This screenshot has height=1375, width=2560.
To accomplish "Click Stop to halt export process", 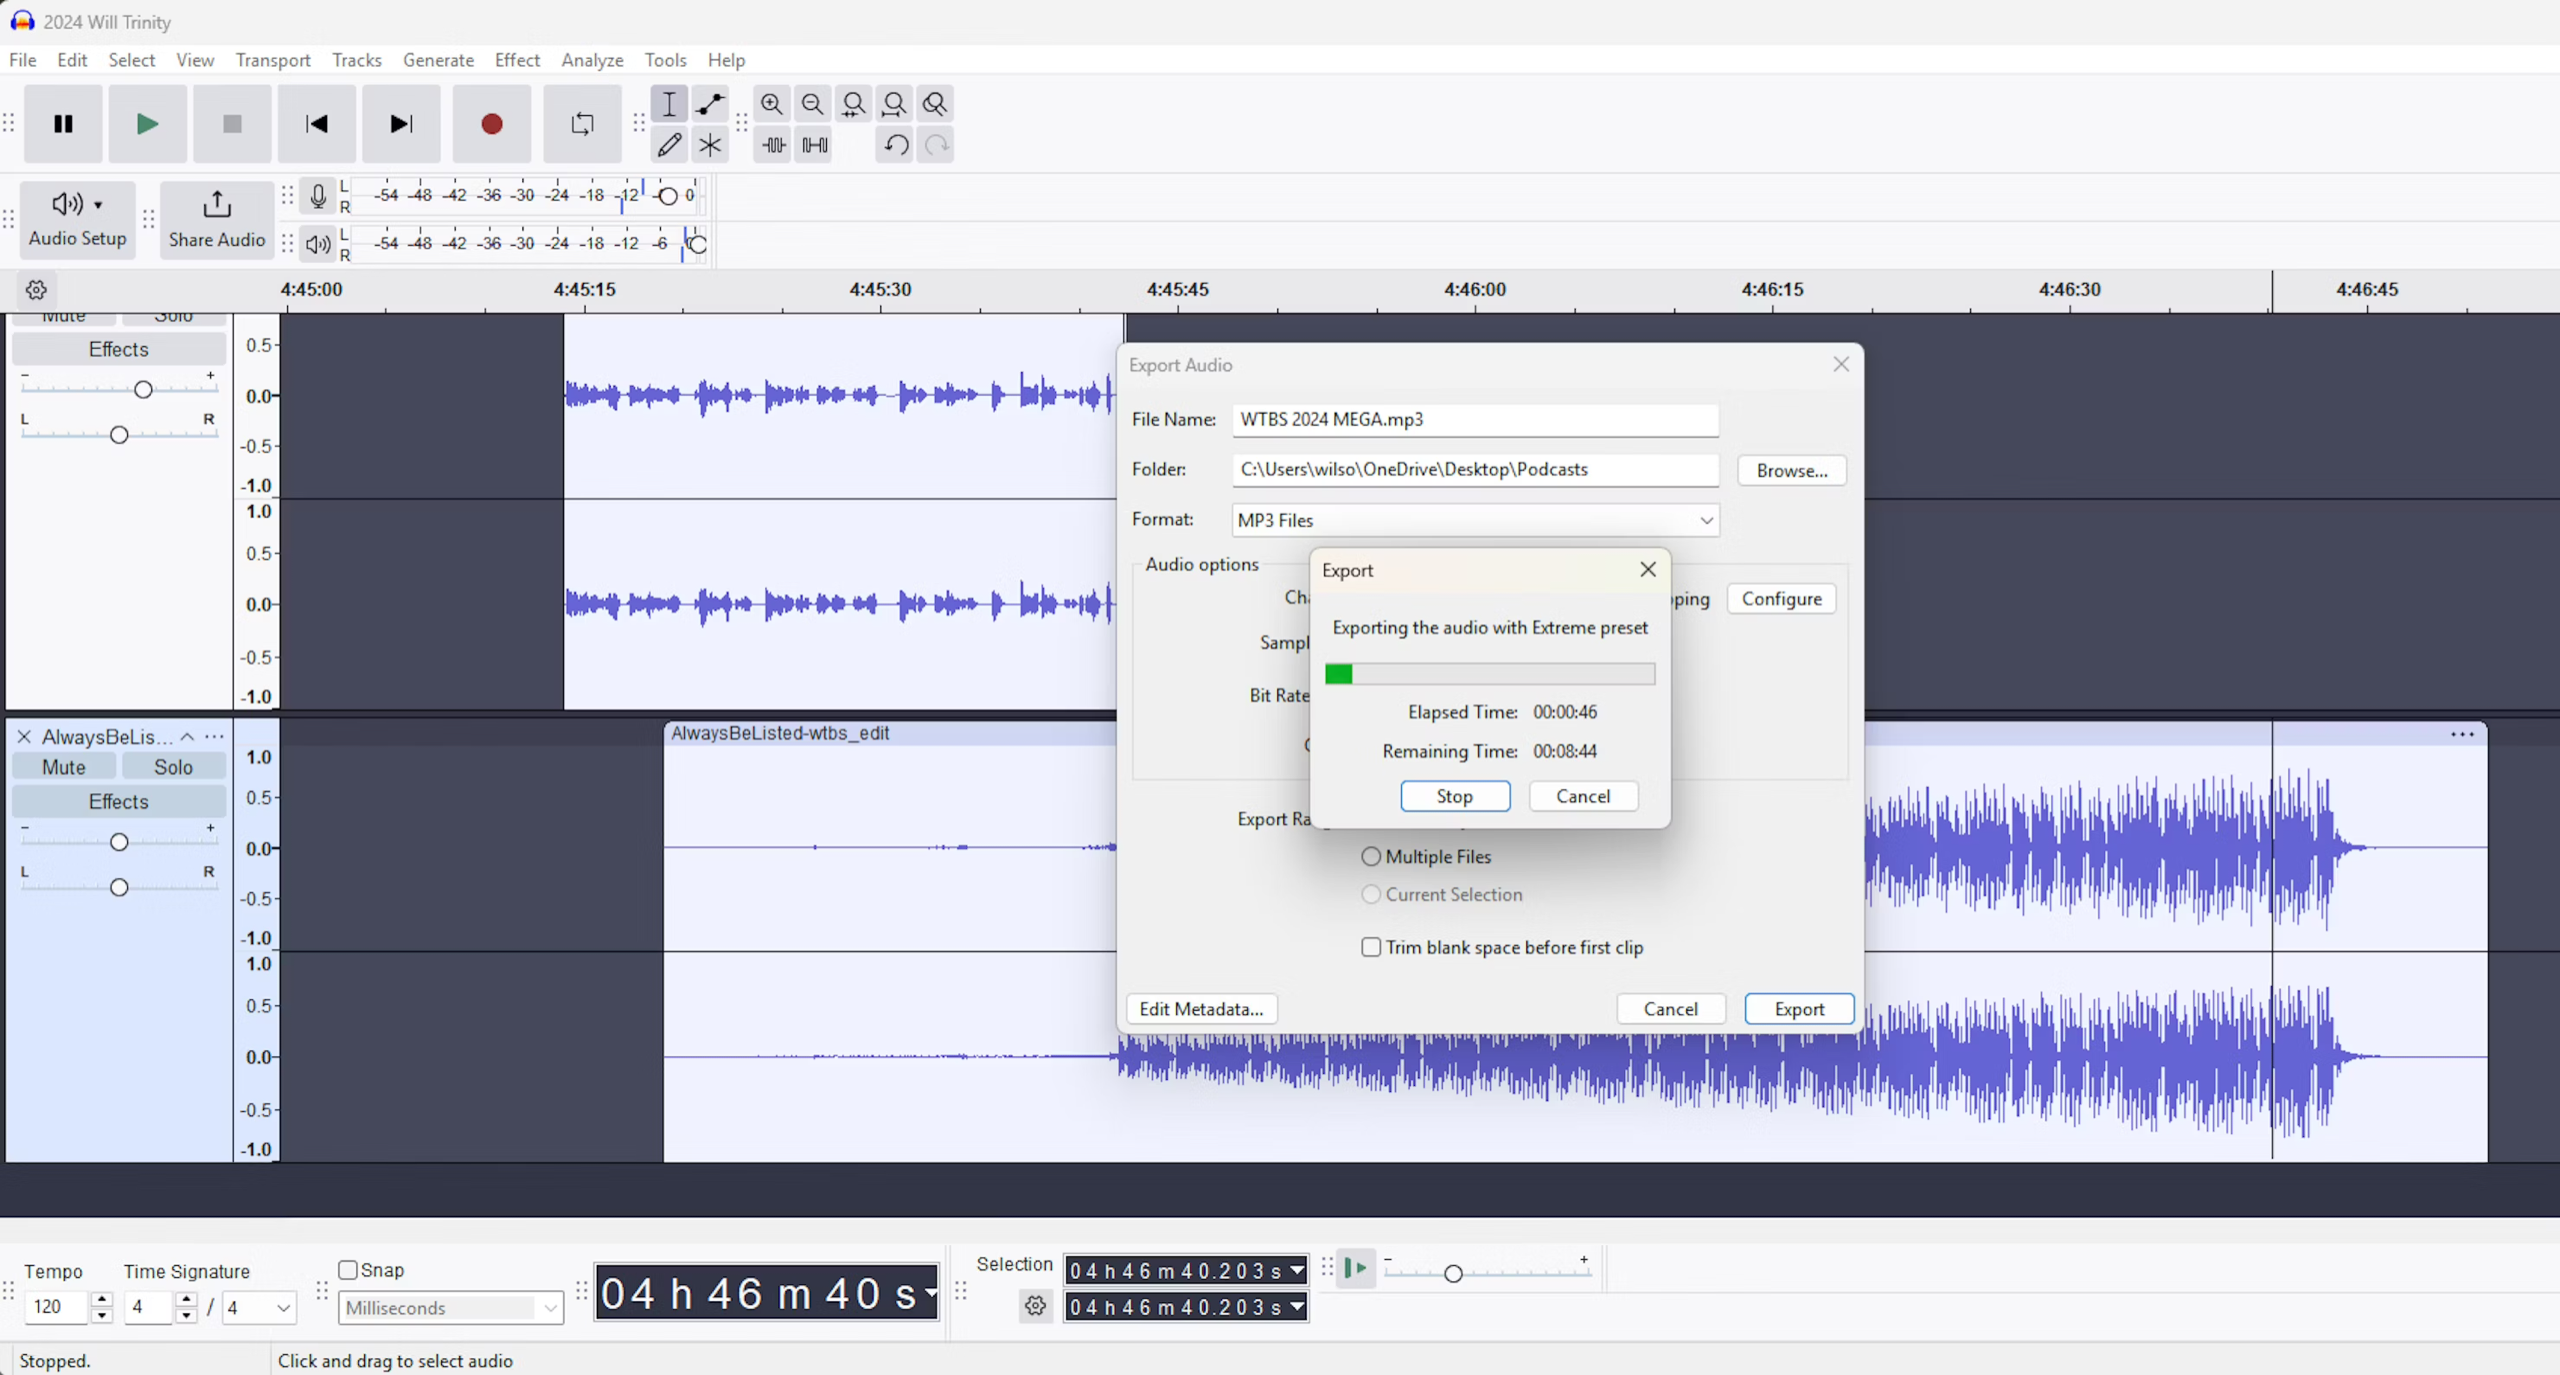I will tap(1453, 794).
